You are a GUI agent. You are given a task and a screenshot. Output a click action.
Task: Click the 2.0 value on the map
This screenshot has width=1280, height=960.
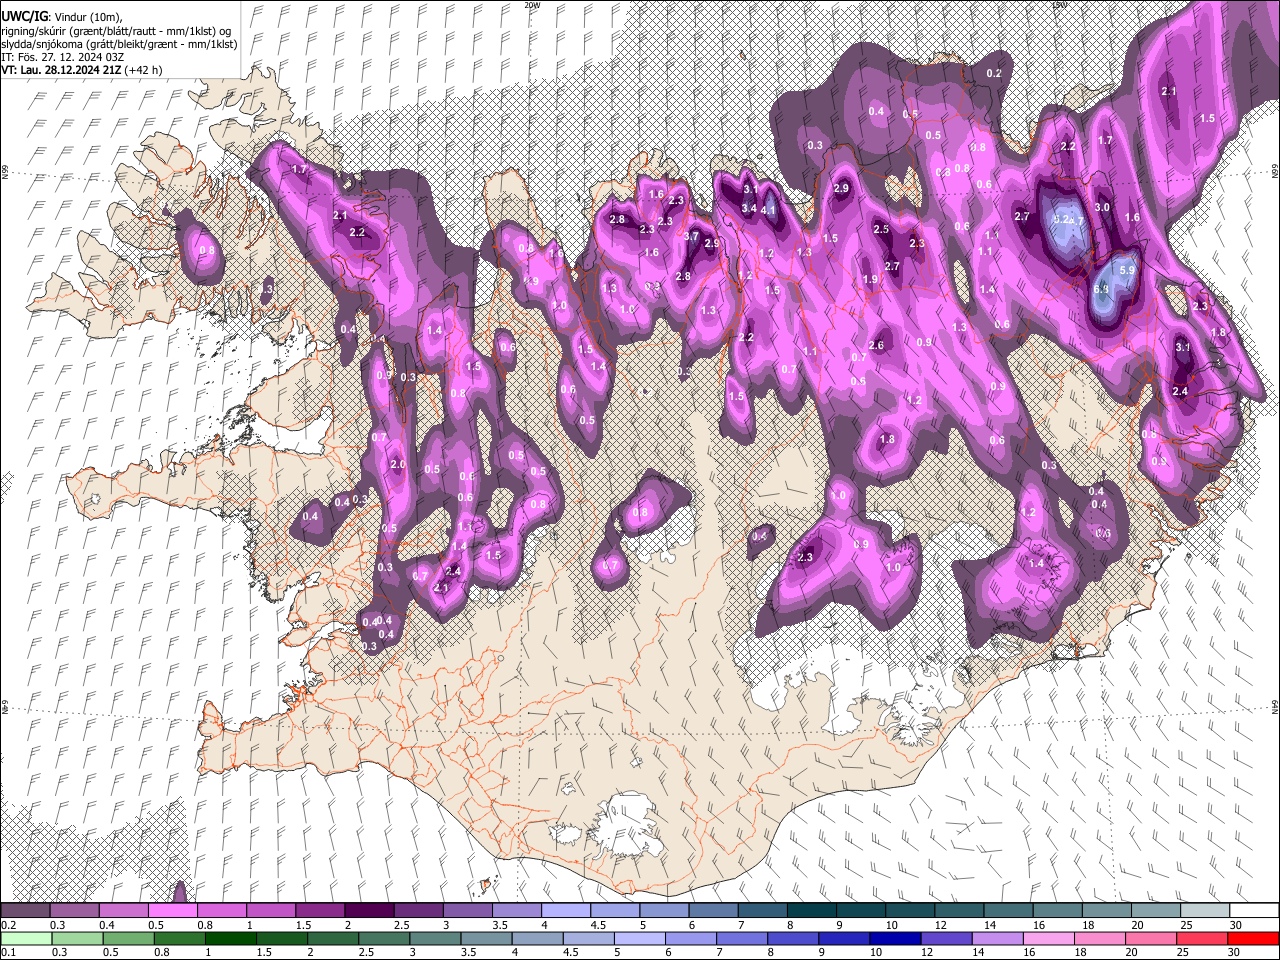click(x=398, y=465)
